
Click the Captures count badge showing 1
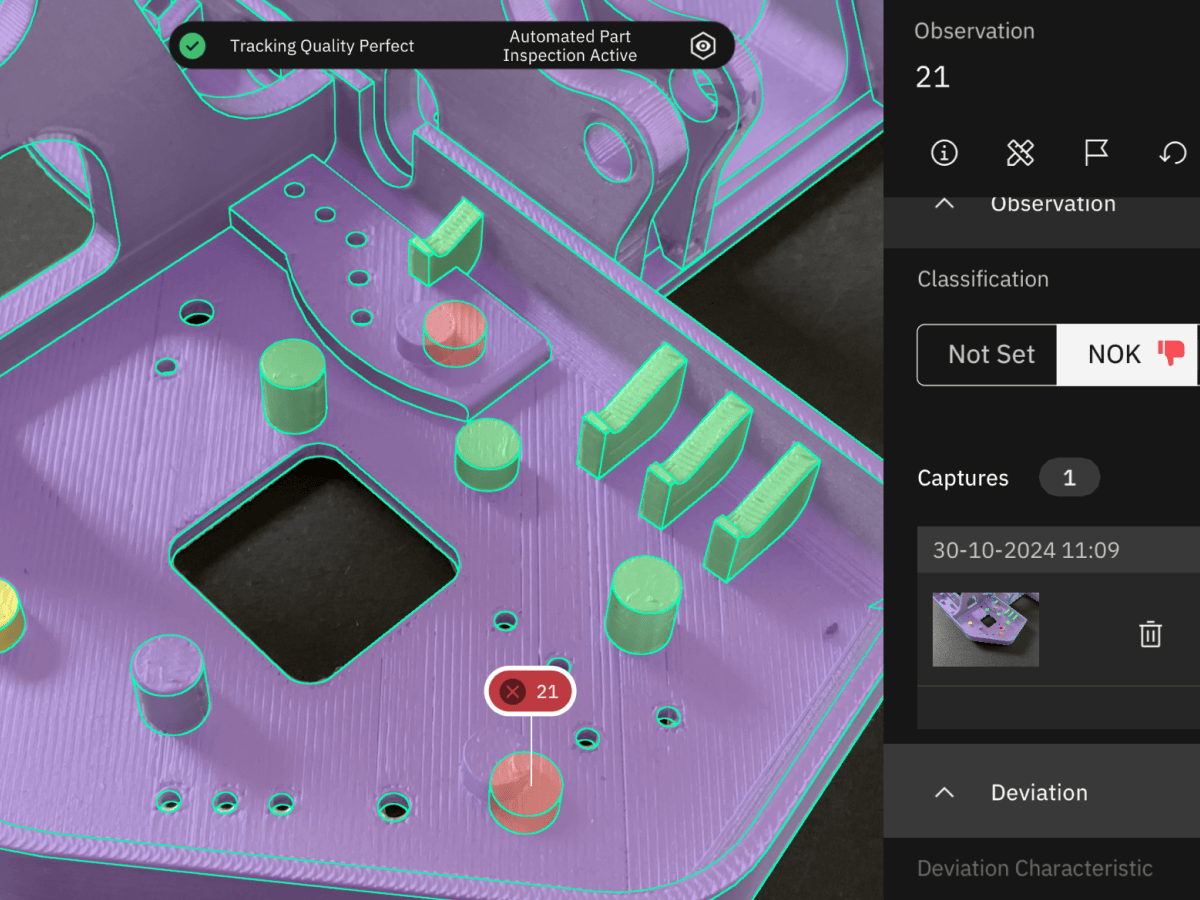pos(1068,478)
